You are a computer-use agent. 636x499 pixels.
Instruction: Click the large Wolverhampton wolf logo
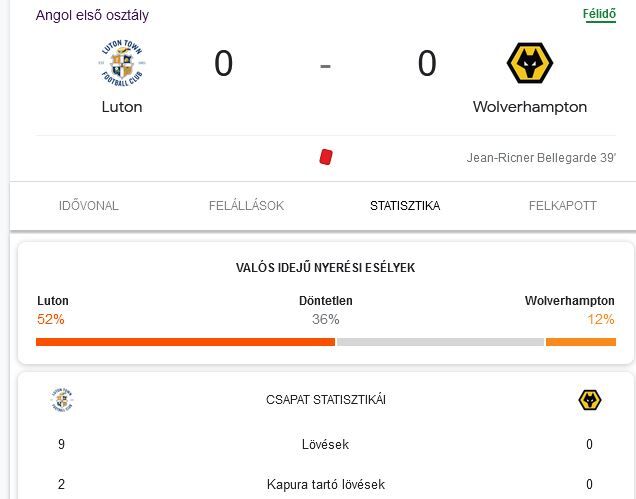pos(530,63)
